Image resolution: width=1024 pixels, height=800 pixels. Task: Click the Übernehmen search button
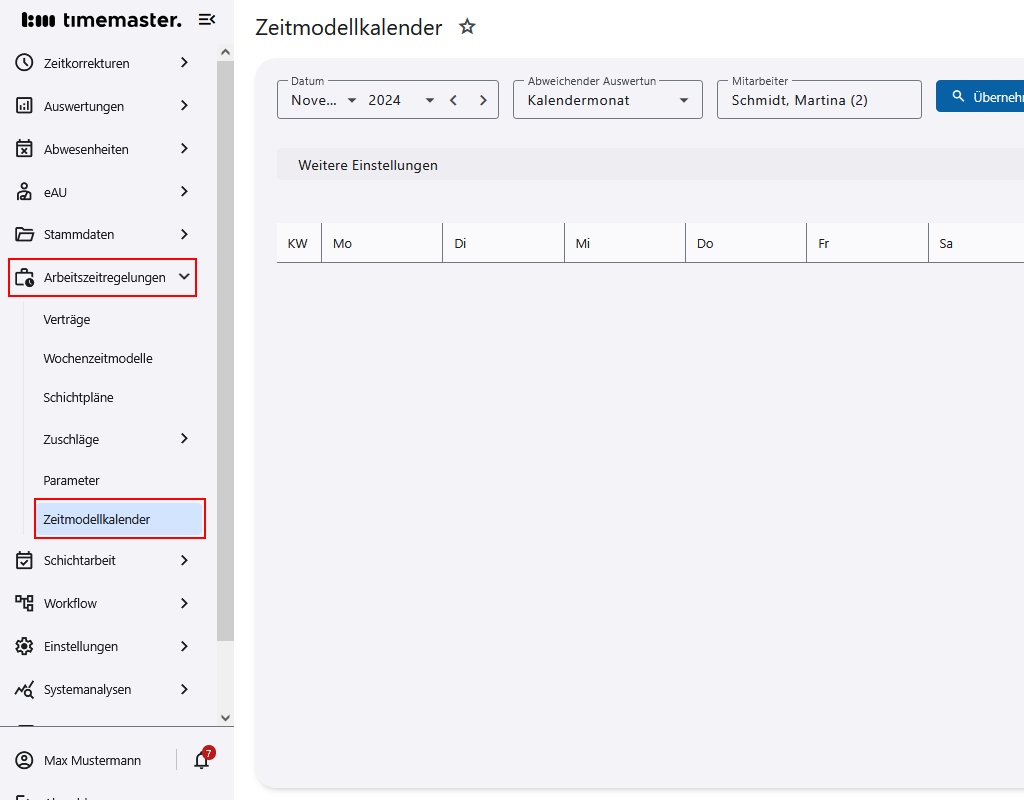point(985,96)
